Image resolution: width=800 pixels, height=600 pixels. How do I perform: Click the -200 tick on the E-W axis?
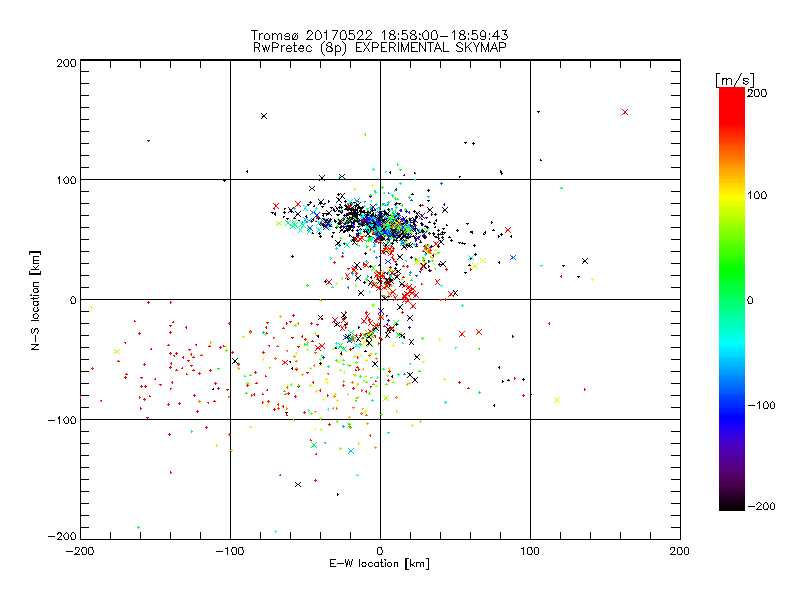[x=80, y=551]
